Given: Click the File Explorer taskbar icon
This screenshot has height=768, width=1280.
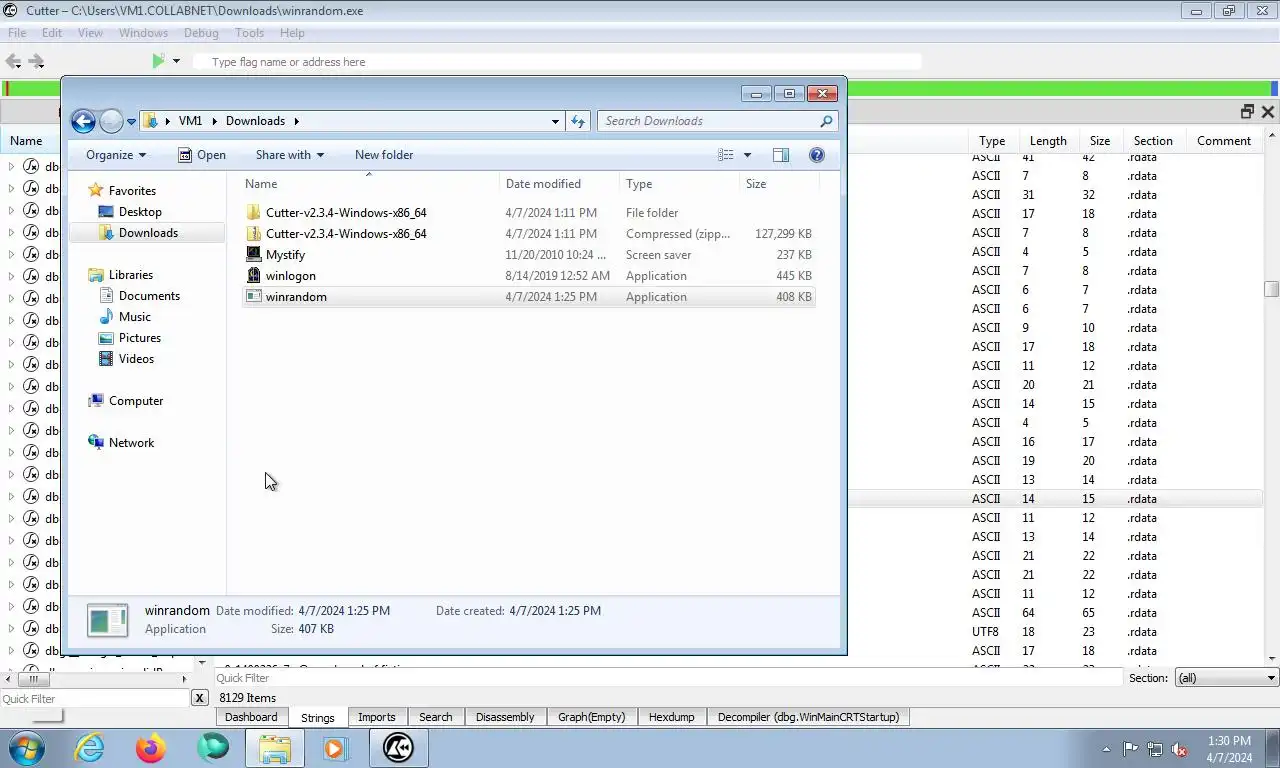Looking at the screenshot, I should pyautogui.click(x=274, y=748).
